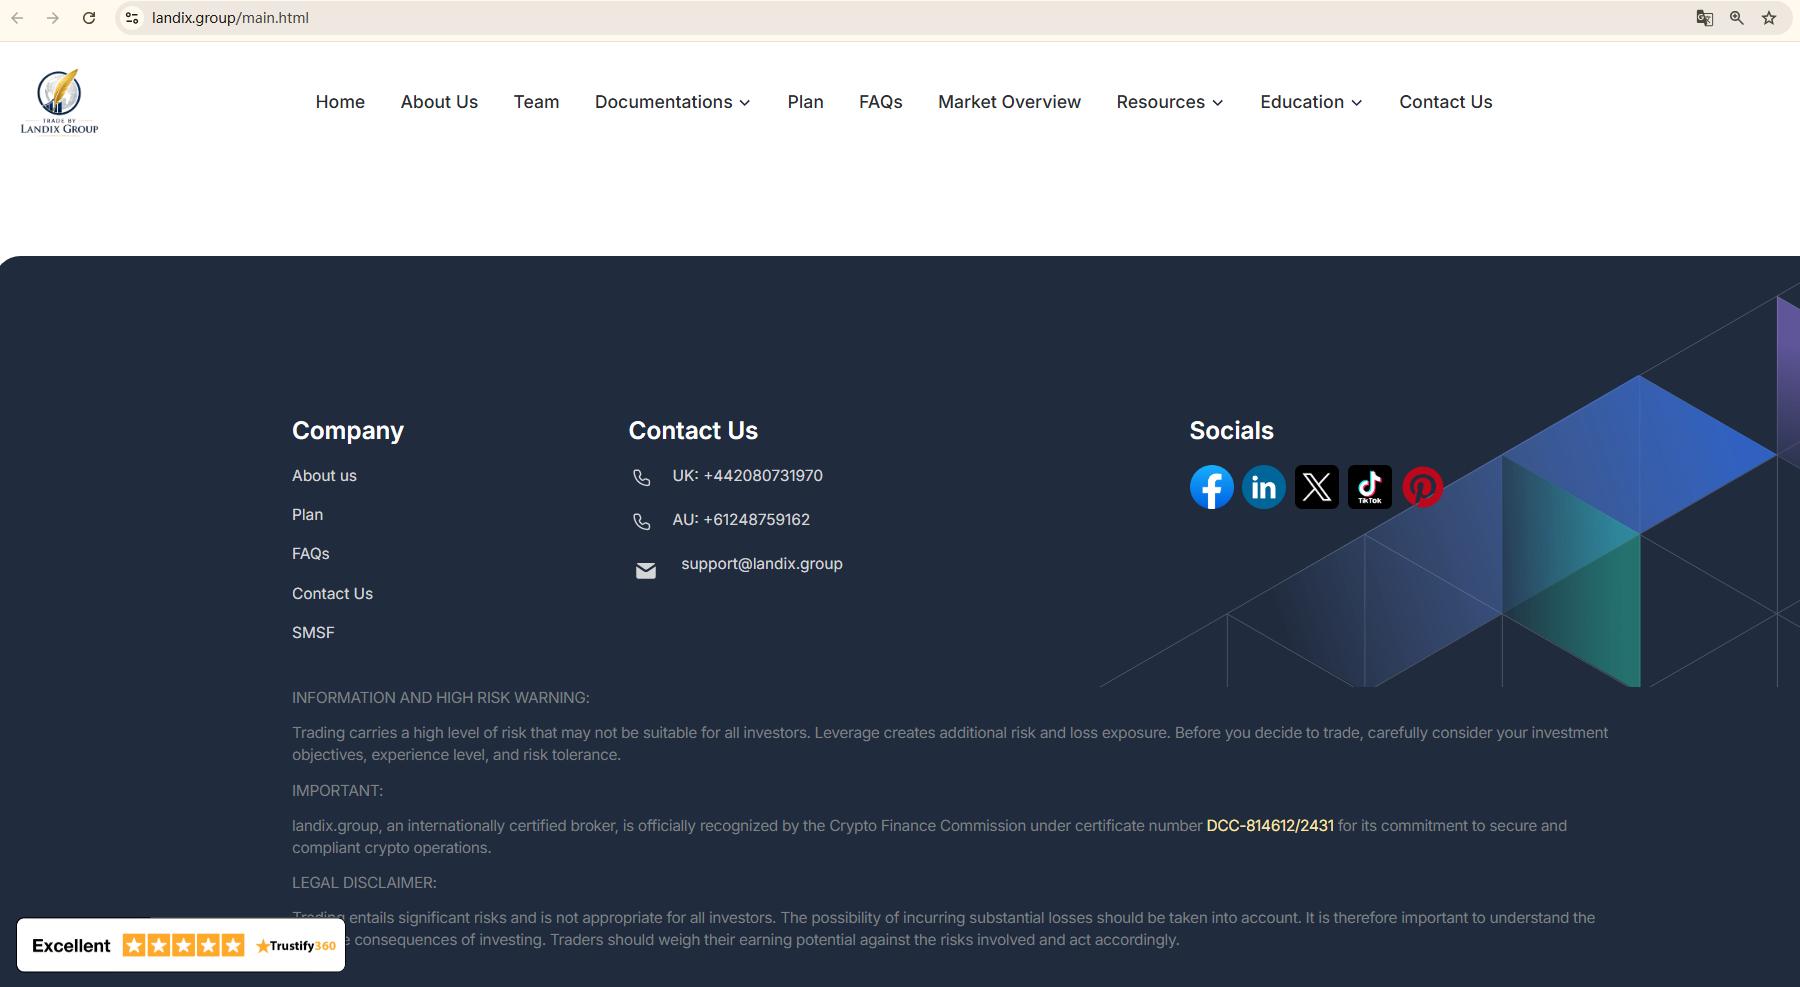Screen dimensions: 1800x987
Task: Open the browser translate icon
Action: point(1705,18)
